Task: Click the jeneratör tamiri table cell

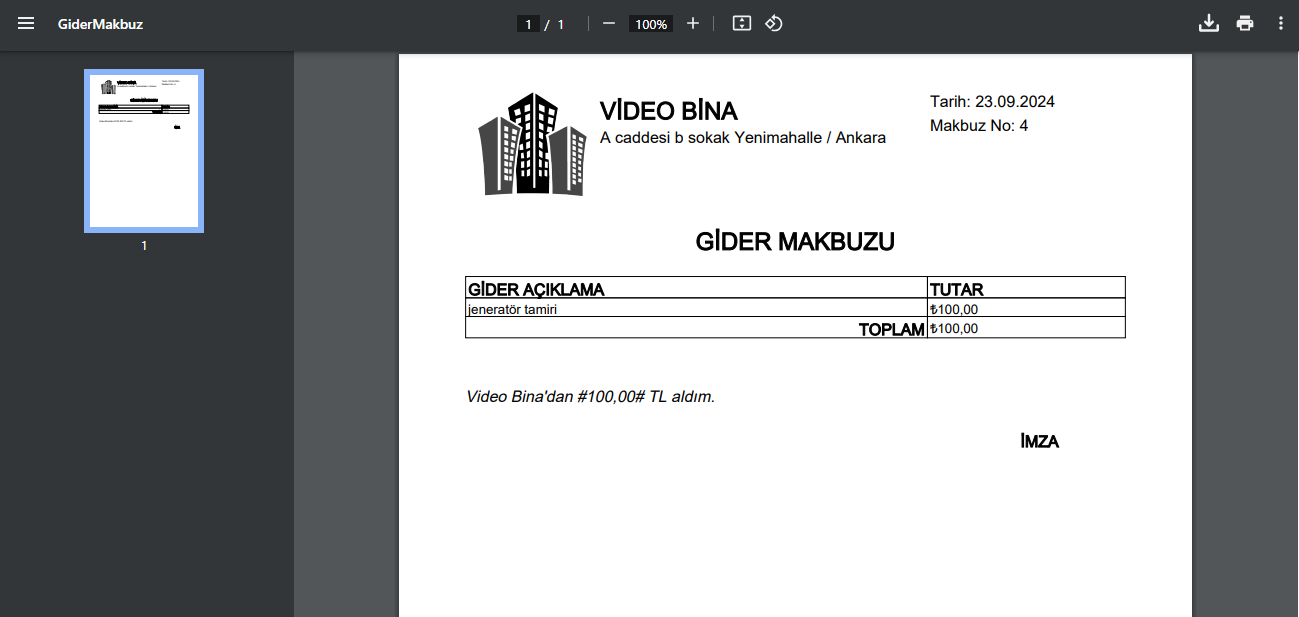Action: click(512, 309)
